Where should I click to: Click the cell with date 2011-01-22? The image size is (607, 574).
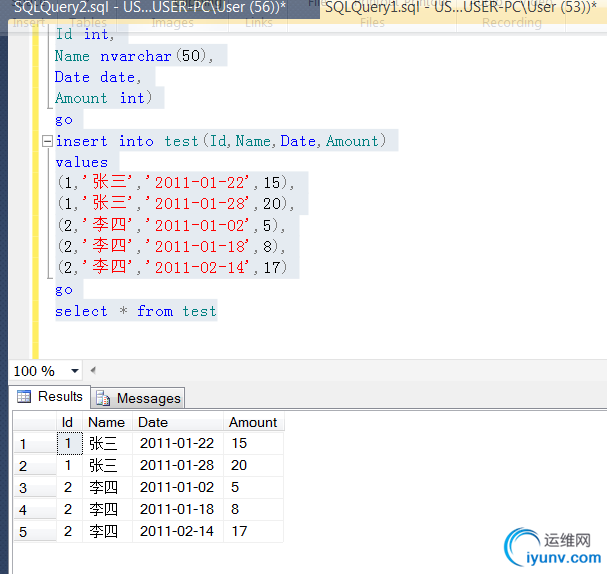click(x=178, y=443)
